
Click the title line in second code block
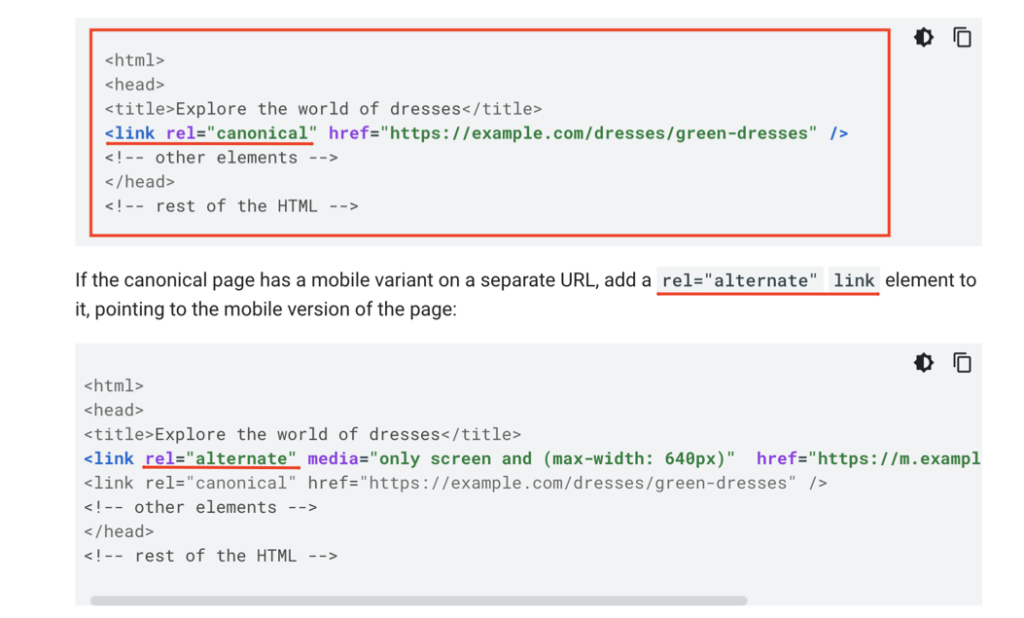[302, 434]
